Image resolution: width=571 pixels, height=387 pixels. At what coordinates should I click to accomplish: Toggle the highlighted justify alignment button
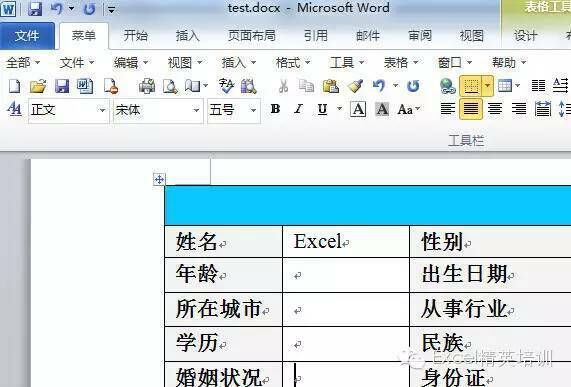[x=471, y=109]
